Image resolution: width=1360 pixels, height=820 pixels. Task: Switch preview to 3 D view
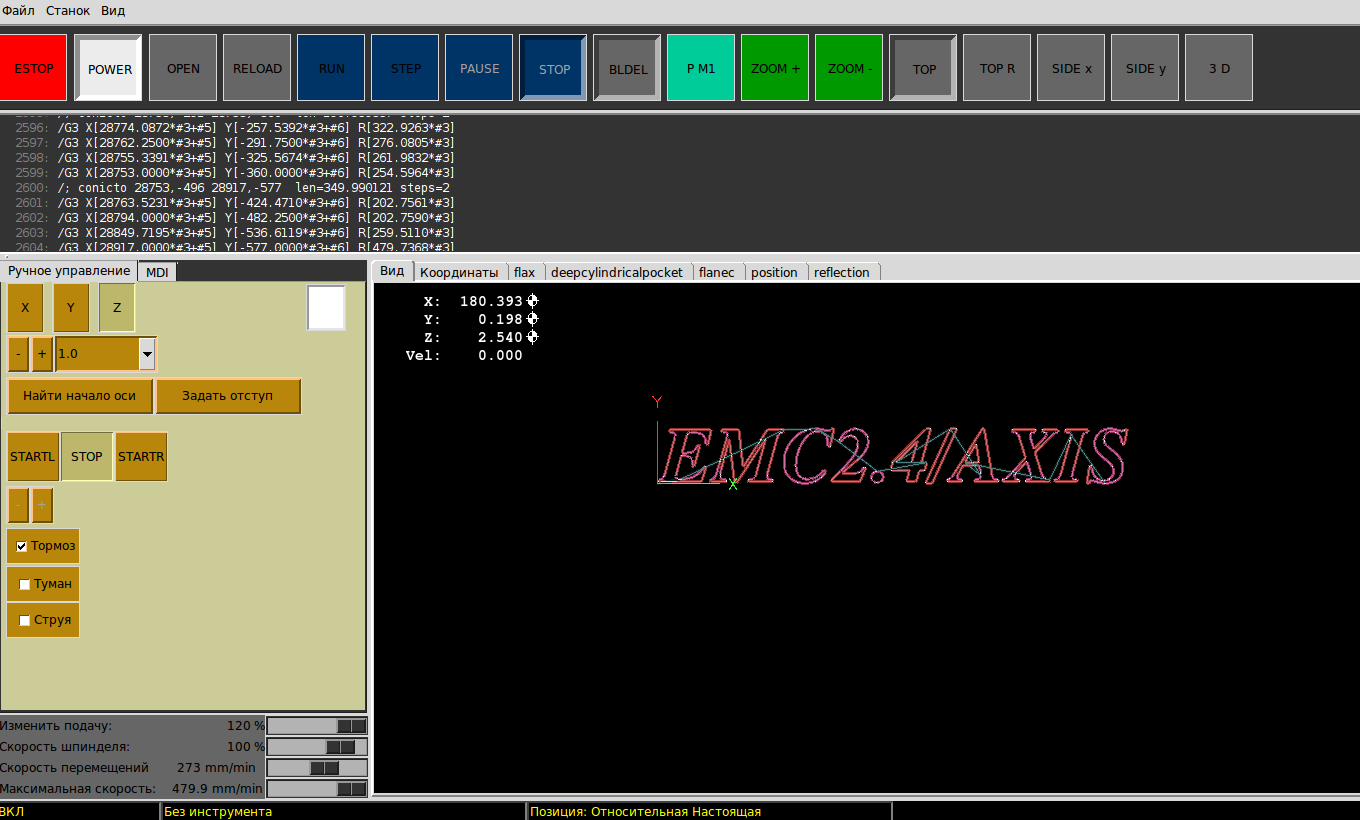(x=1219, y=68)
